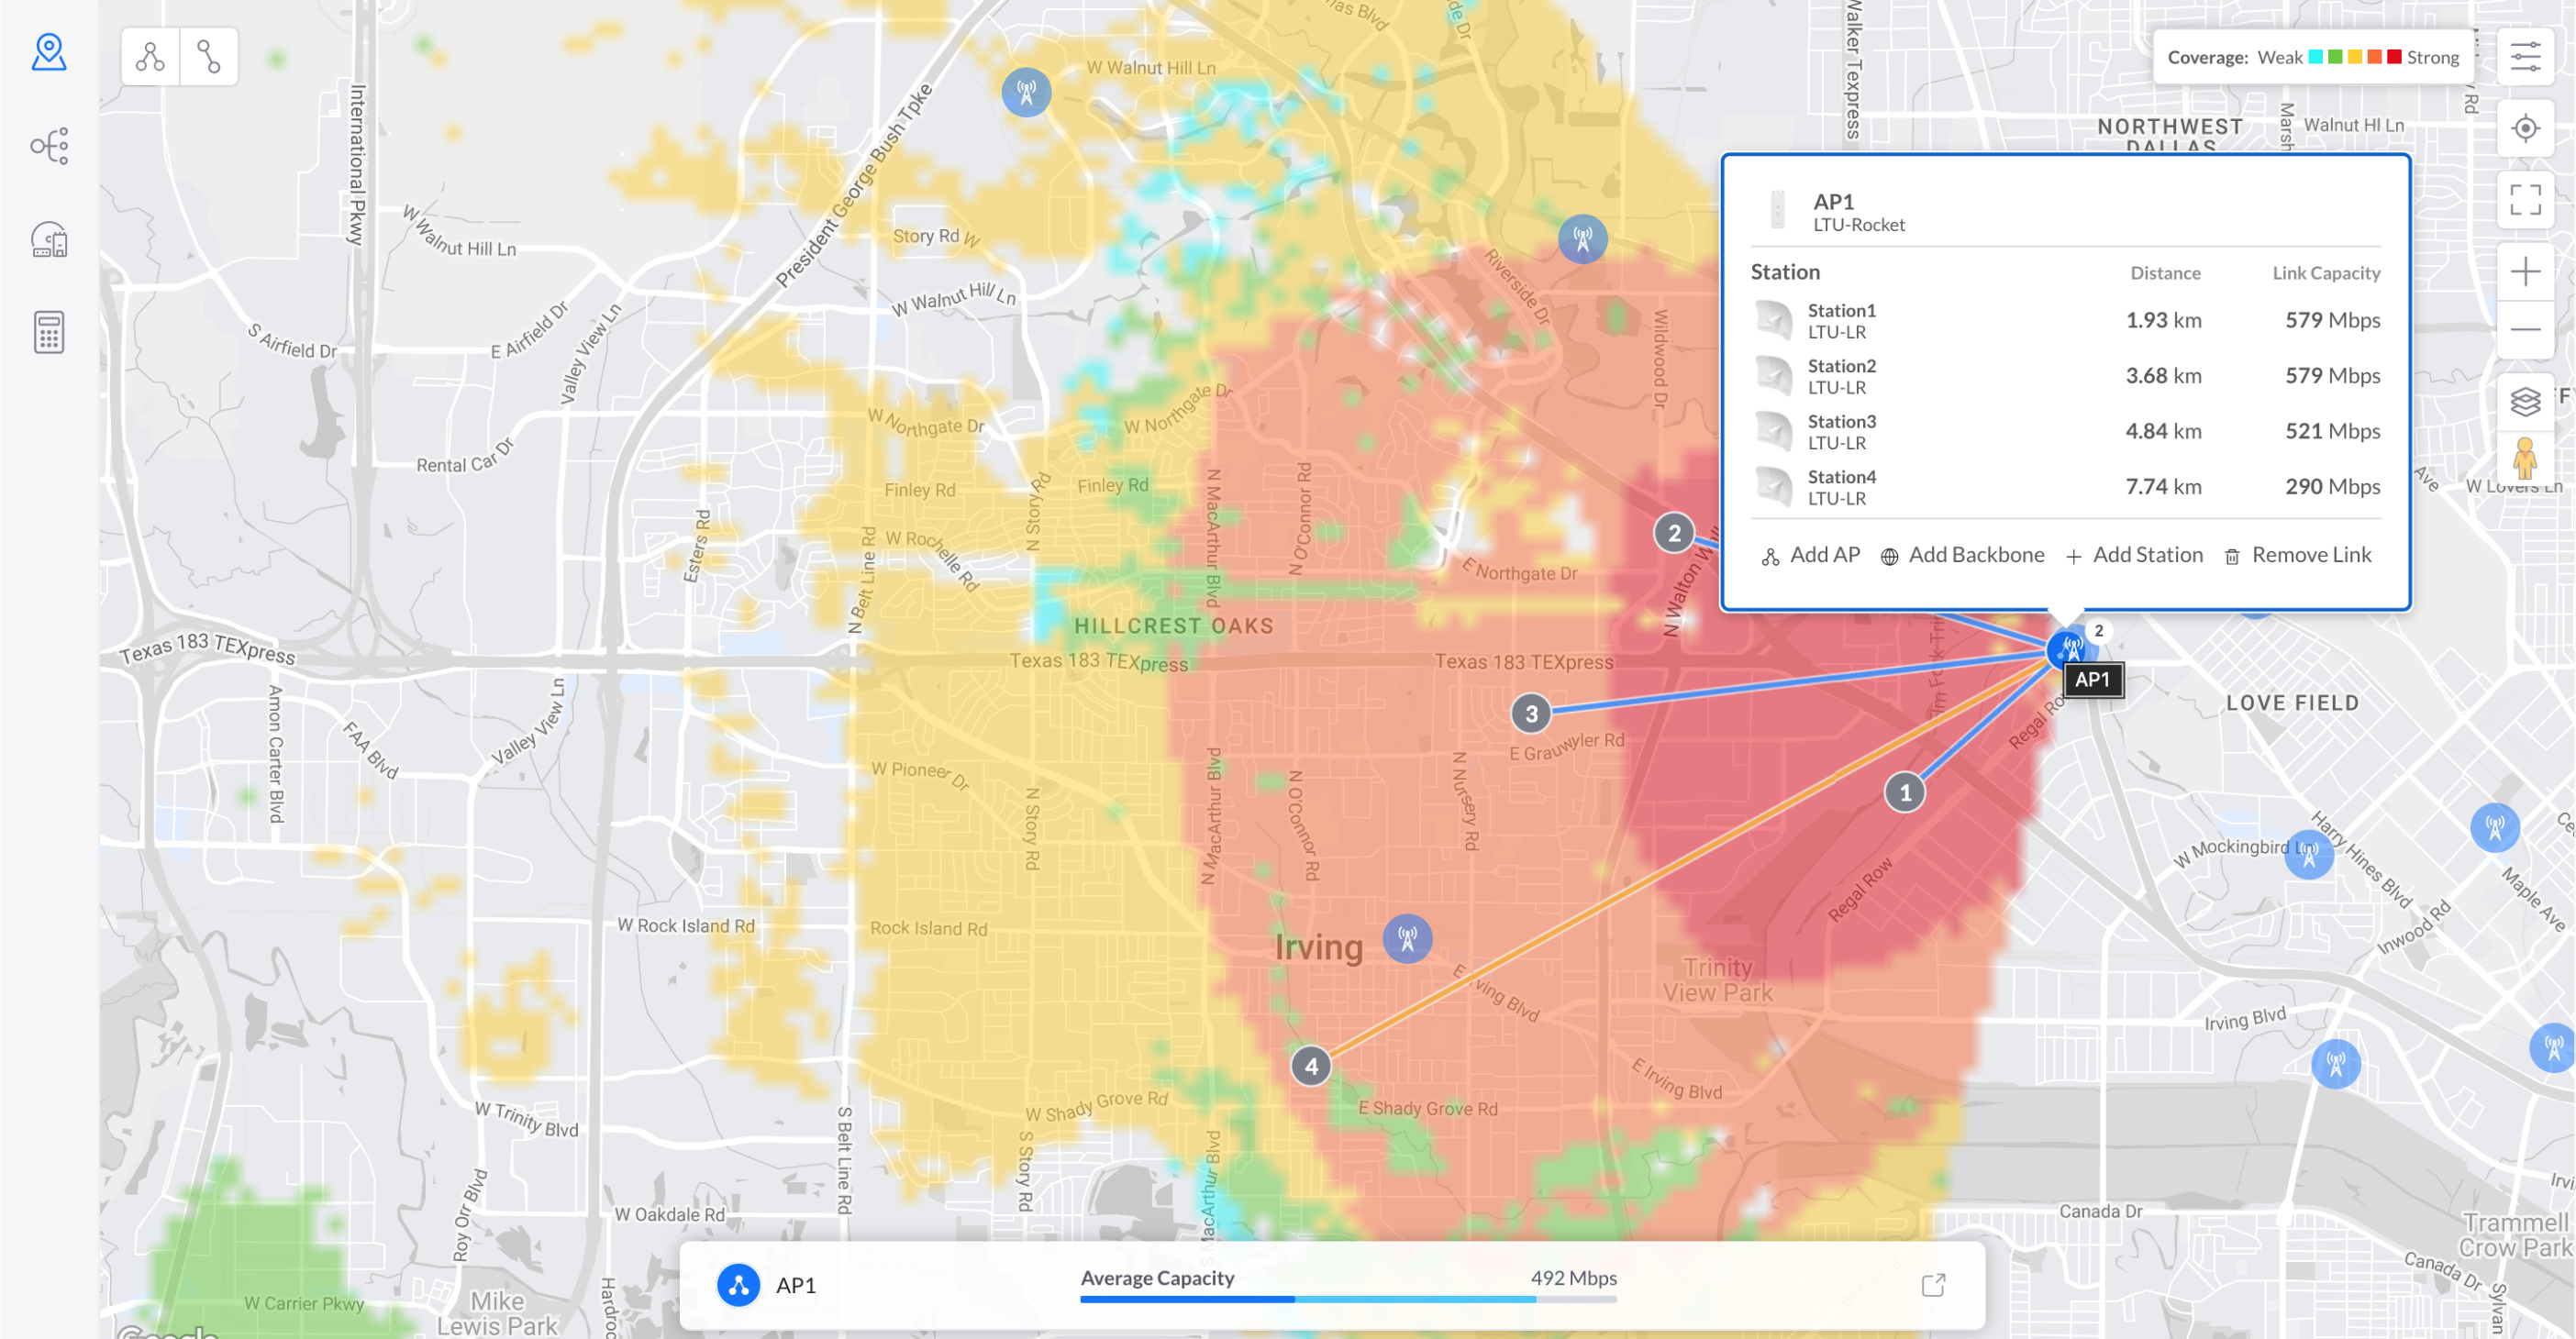Zoom out of the map
Screen dimensions: 2576x1339
pyautogui.click(x=2527, y=330)
